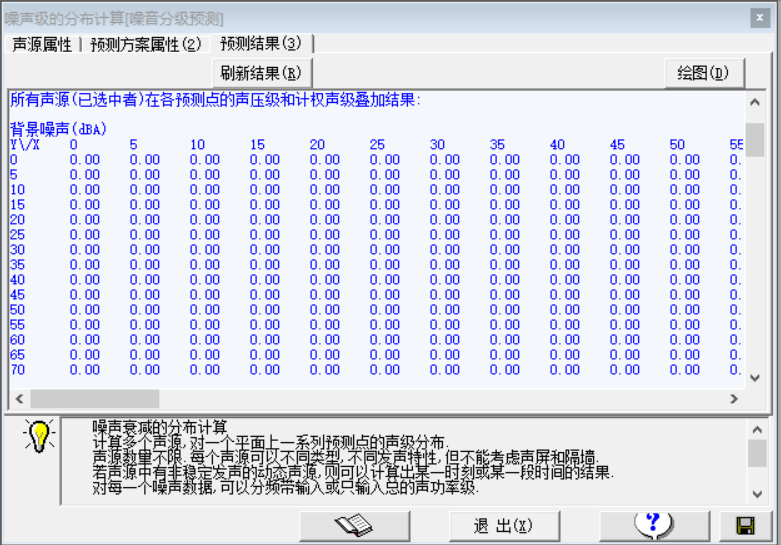Click the question mark help button
The height and width of the screenshot is (545, 781).
pyautogui.click(x=654, y=526)
